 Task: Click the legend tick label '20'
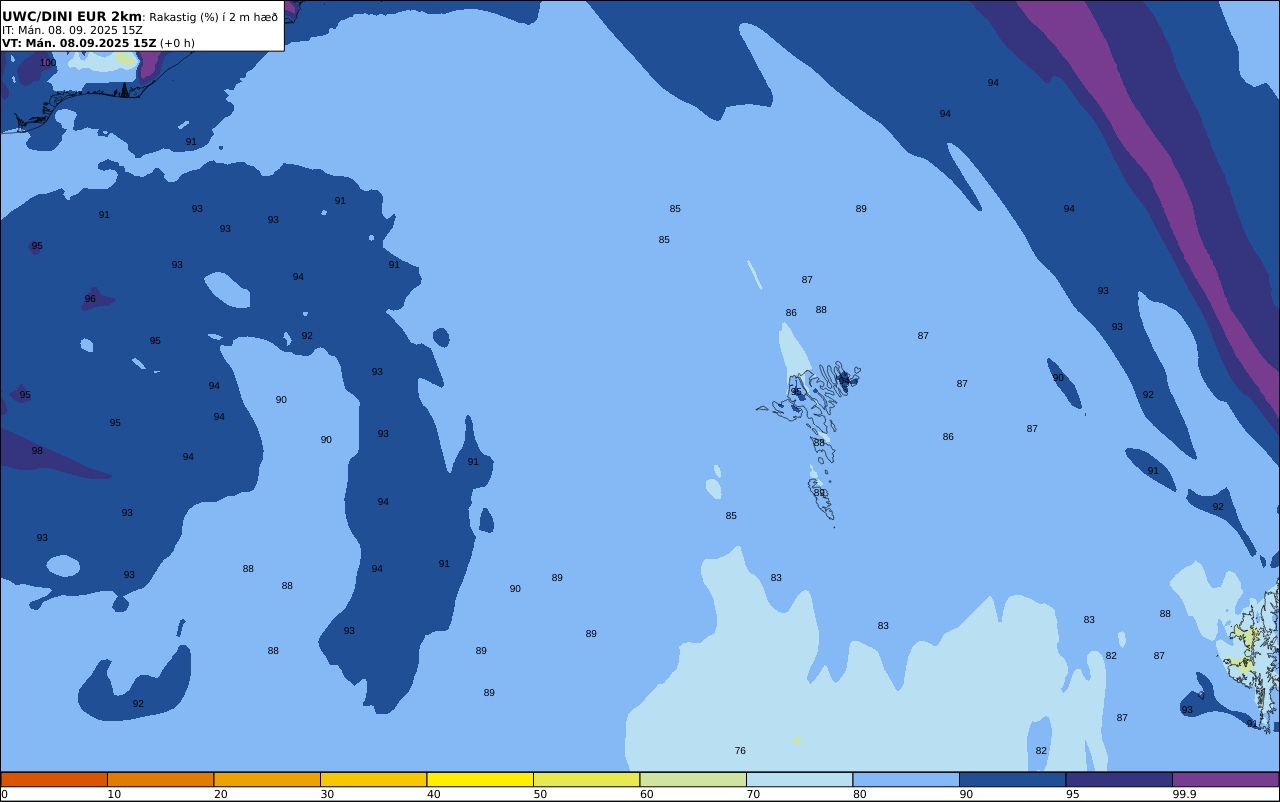(220, 794)
